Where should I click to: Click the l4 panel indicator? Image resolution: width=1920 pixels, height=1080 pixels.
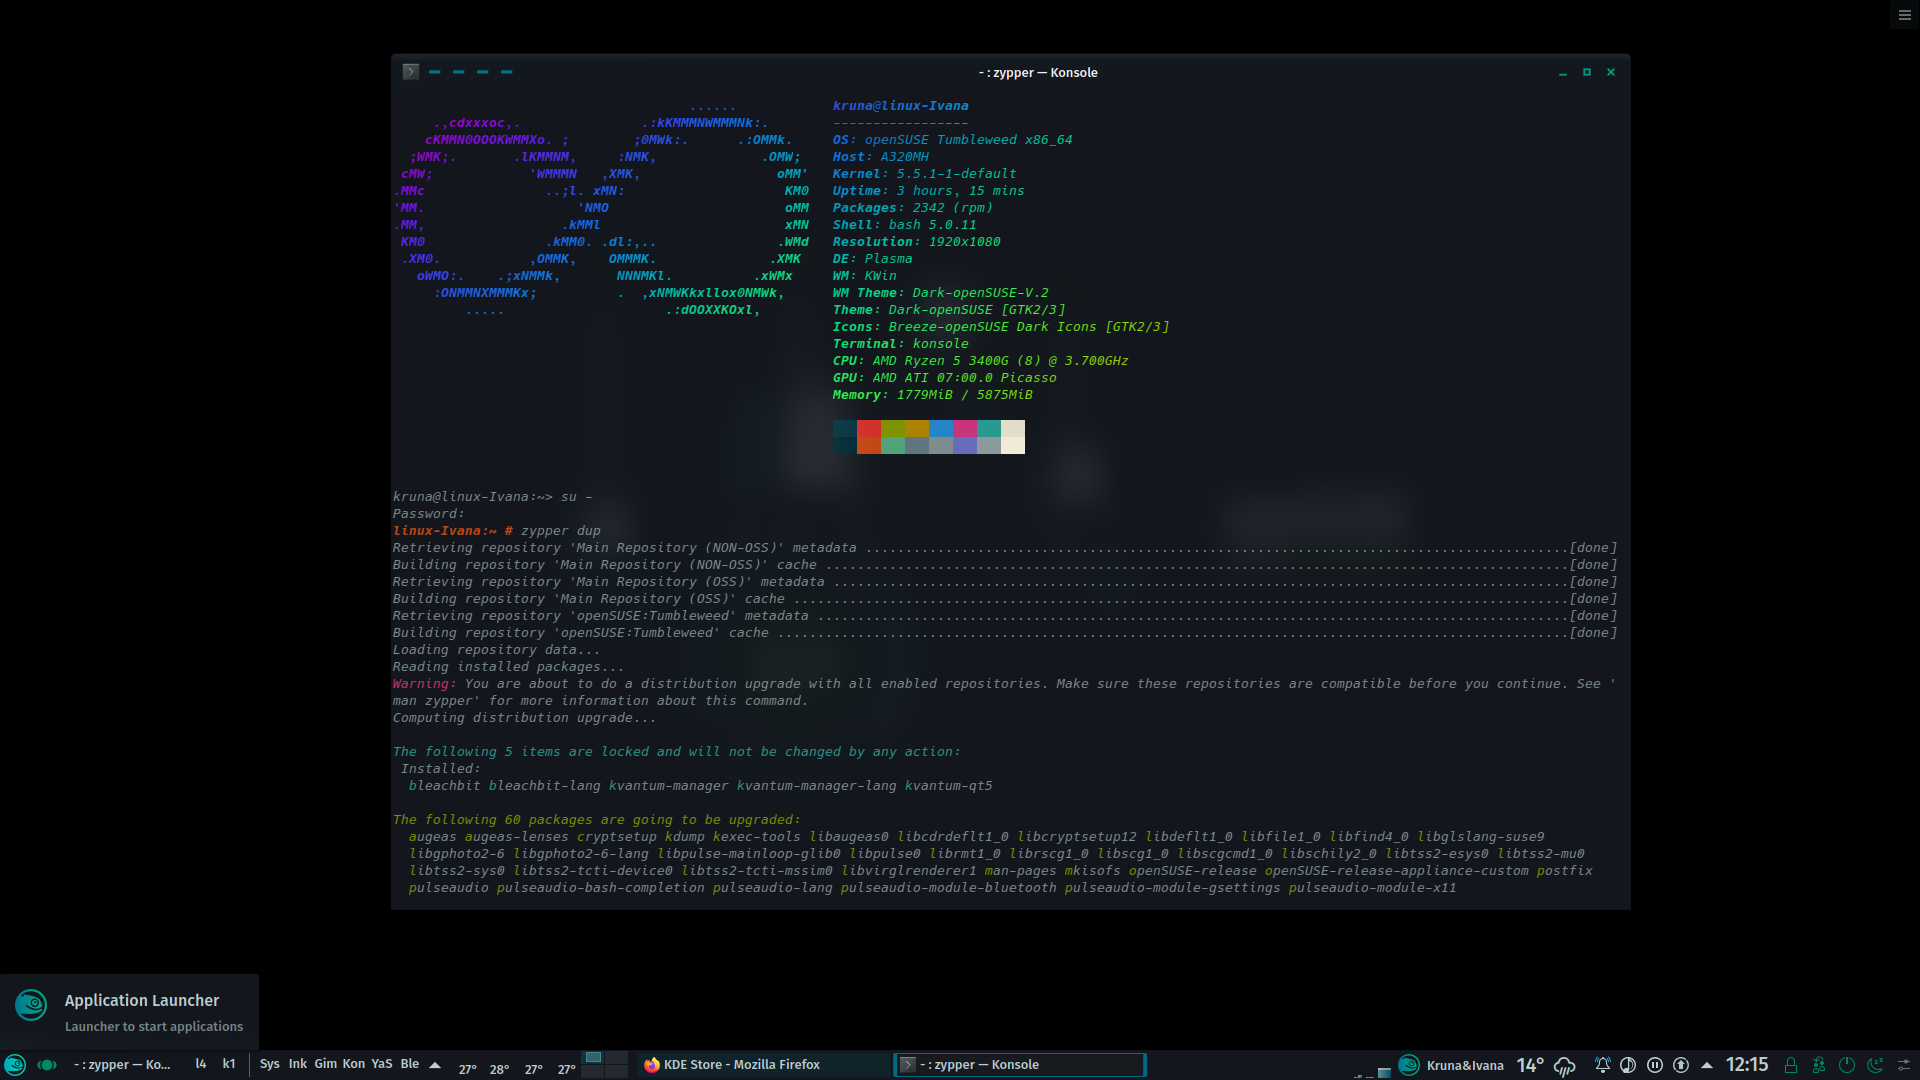(x=201, y=1064)
